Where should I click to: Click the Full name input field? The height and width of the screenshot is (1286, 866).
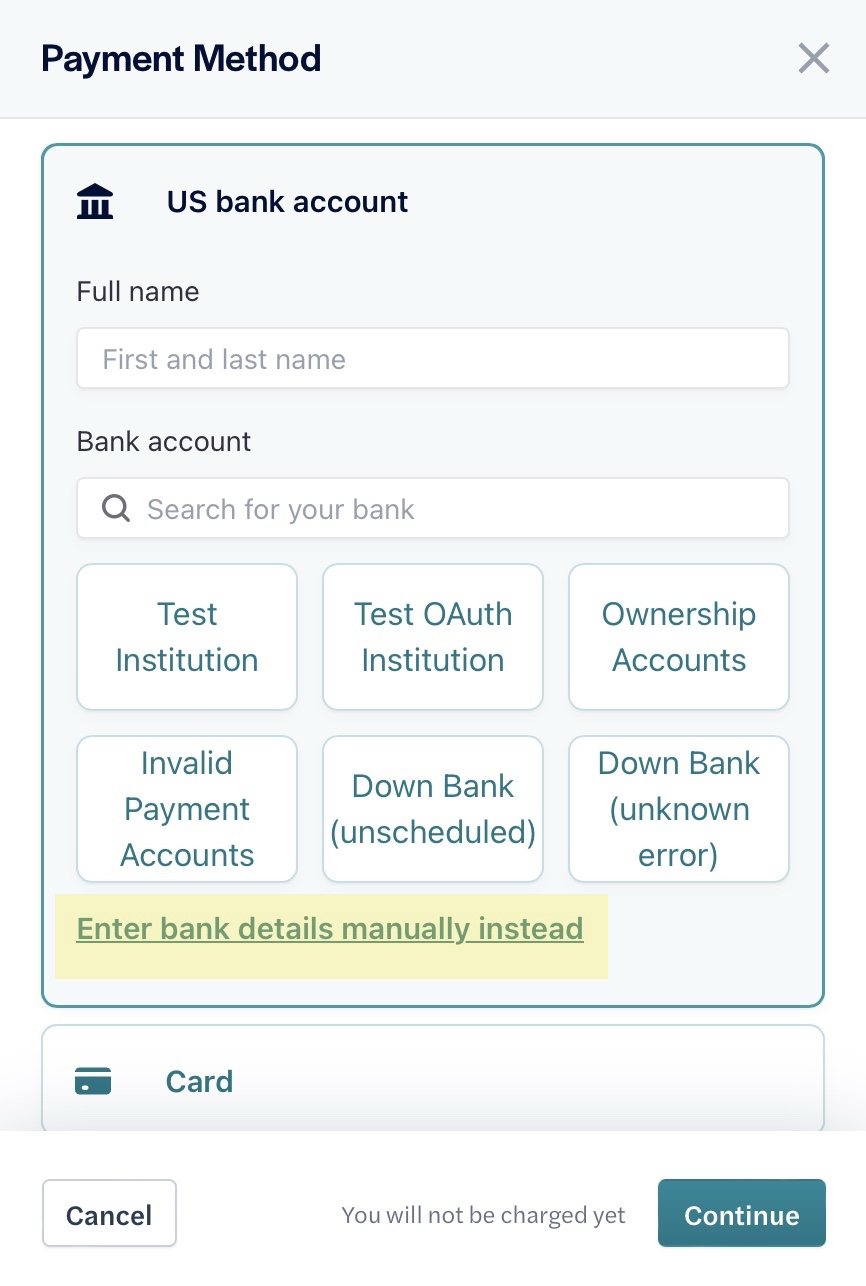432,357
